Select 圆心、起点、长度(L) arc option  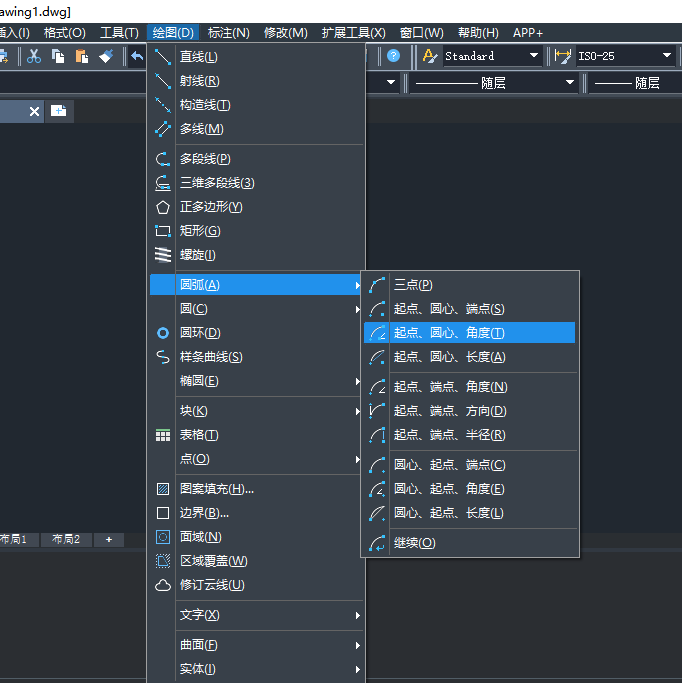tap(470, 513)
